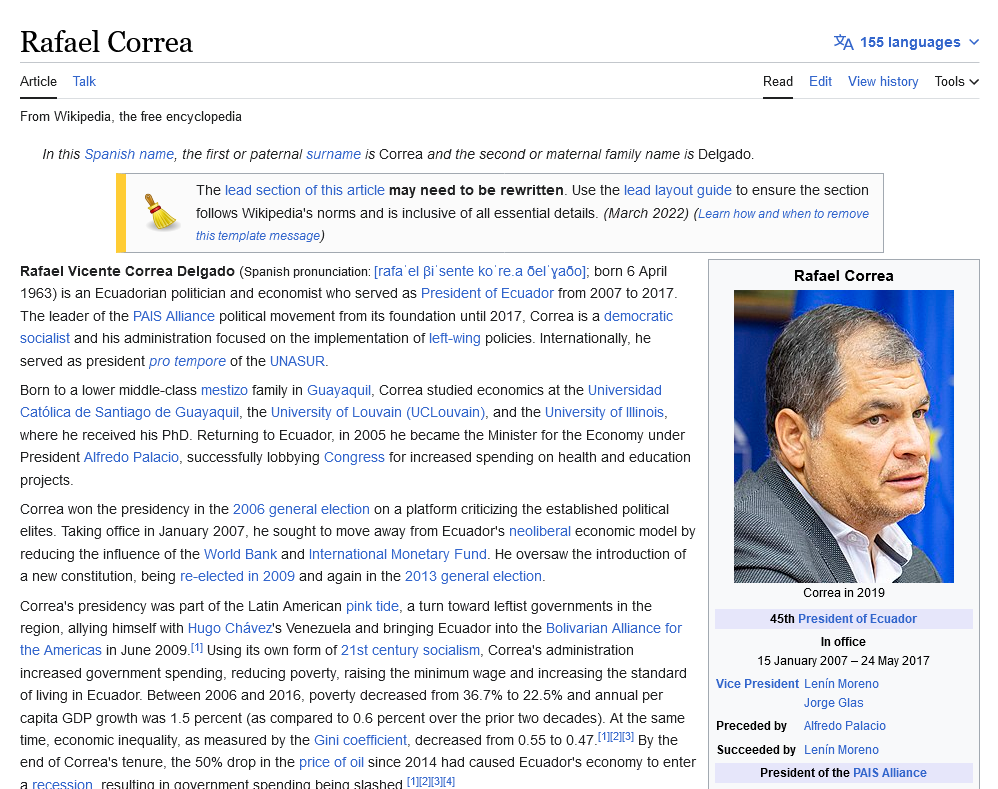Open Rafael Correa portrait photo

click(x=843, y=436)
